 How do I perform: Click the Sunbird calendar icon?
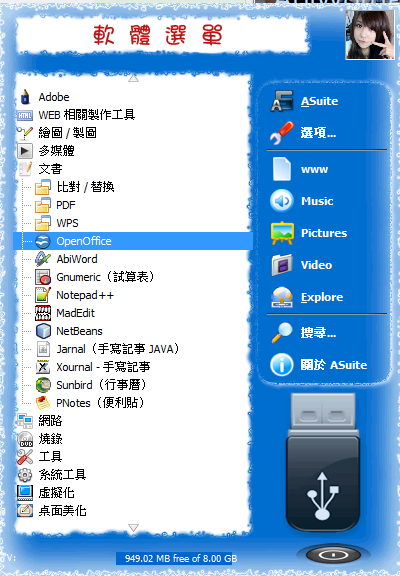point(43,385)
